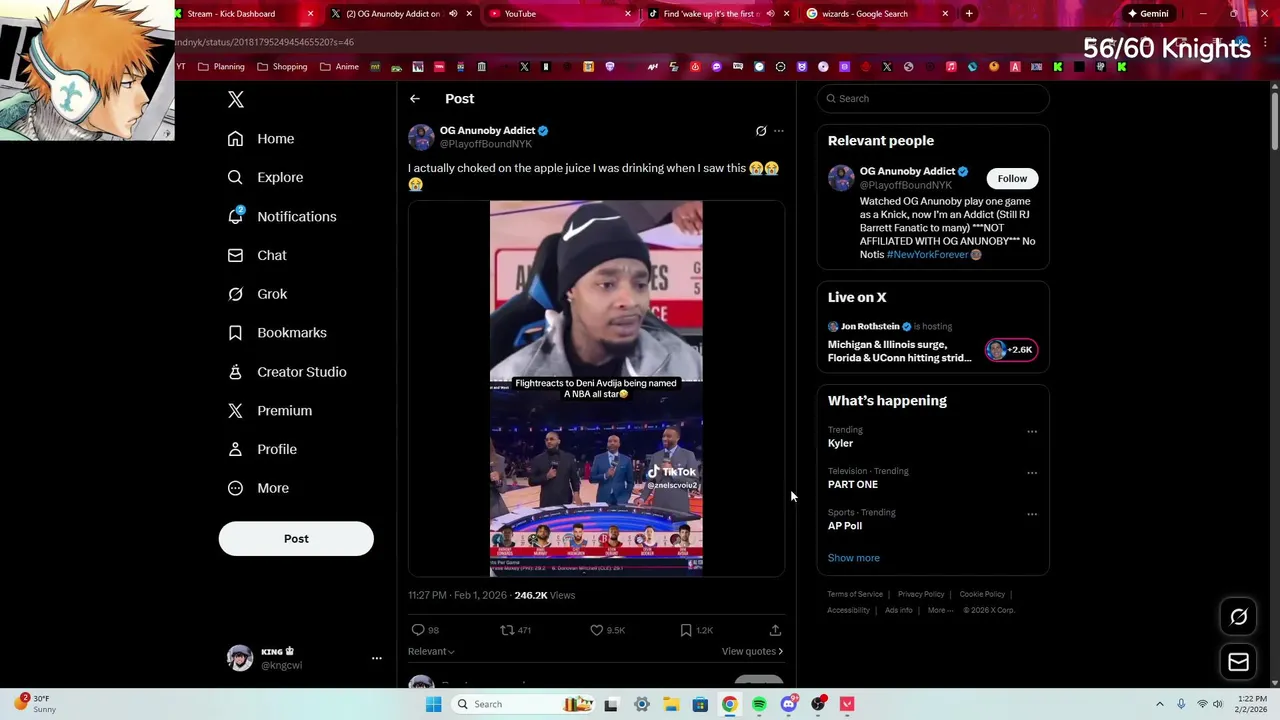Open the post's three-dot options menu

[x=779, y=131]
